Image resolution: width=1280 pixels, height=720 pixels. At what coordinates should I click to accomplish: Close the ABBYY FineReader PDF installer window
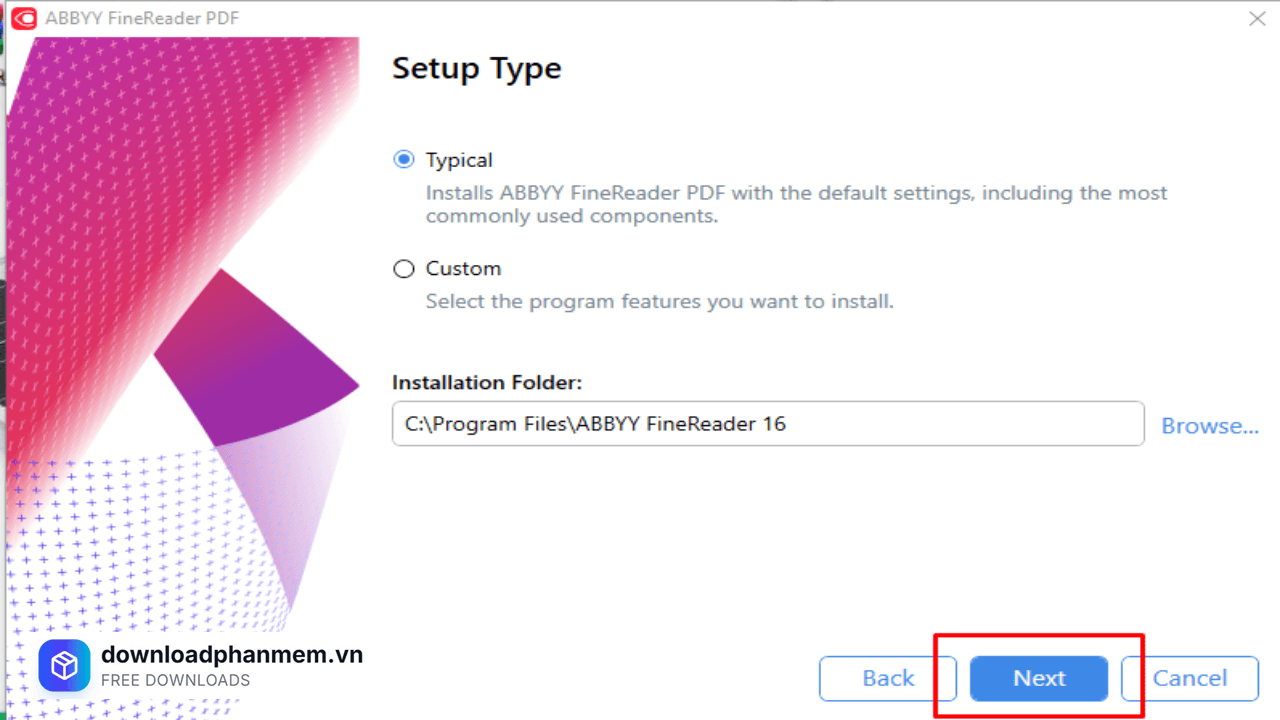click(1257, 19)
